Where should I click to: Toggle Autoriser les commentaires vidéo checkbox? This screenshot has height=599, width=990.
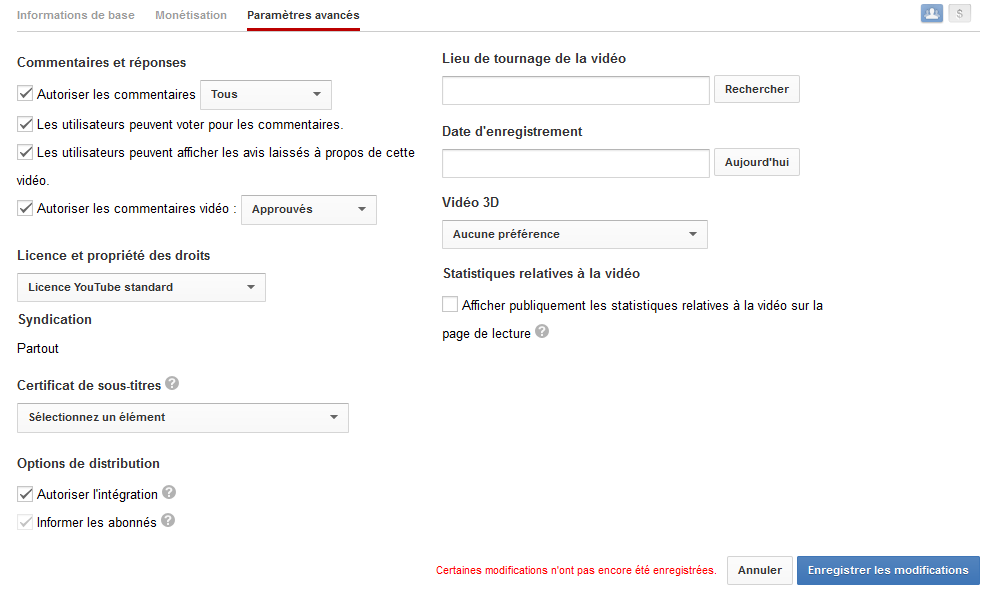[x=25, y=208]
